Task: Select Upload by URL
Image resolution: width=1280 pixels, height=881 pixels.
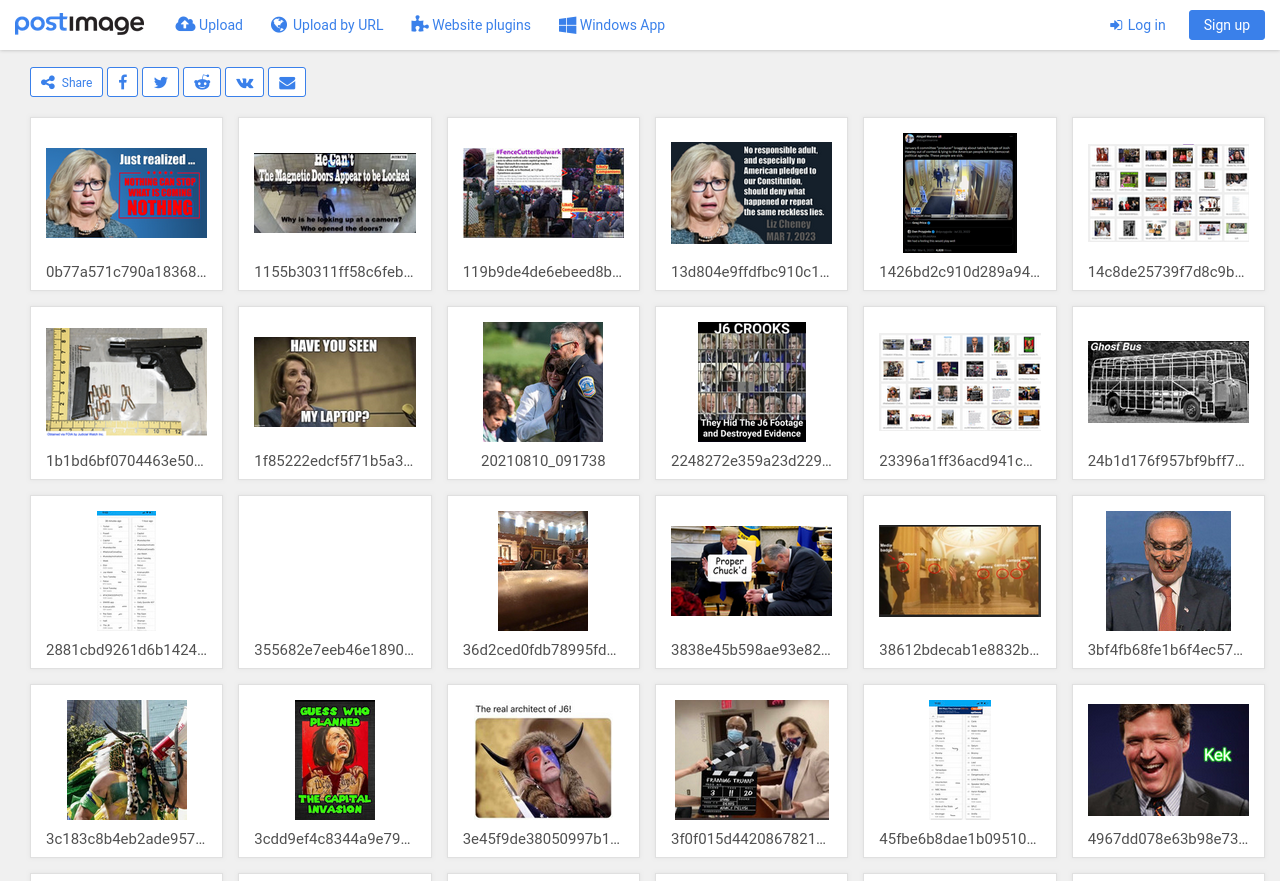Action: click(x=327, y=25)
